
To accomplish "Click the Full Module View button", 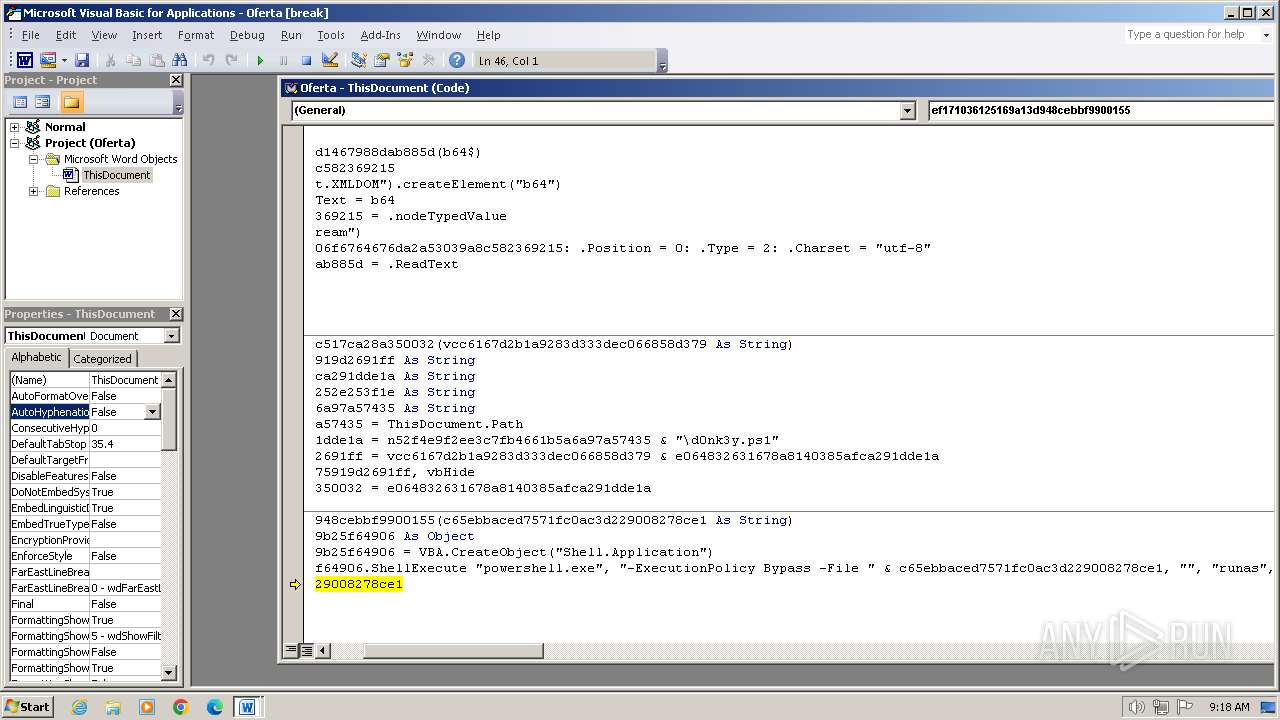I will click(x=306, y=651).
